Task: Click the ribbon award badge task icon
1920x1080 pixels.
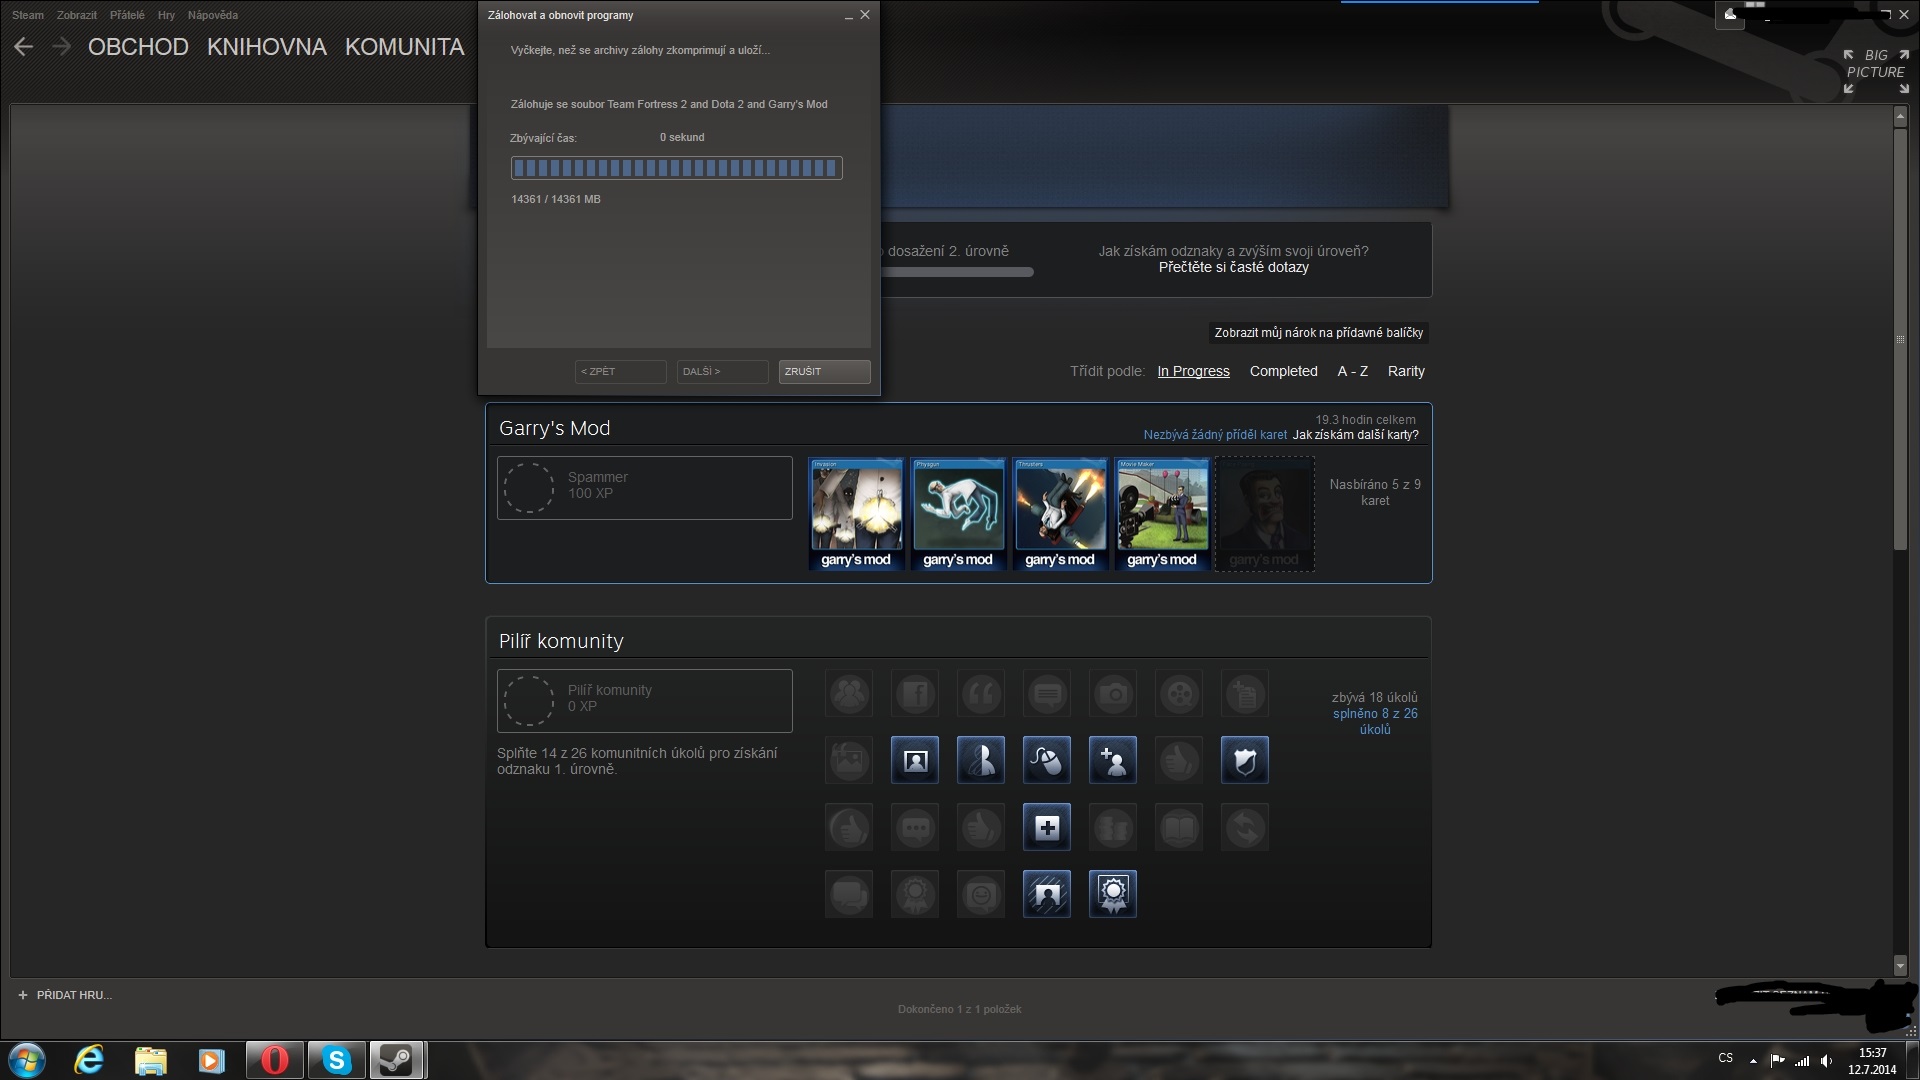Action: (x=1113, y=894)
